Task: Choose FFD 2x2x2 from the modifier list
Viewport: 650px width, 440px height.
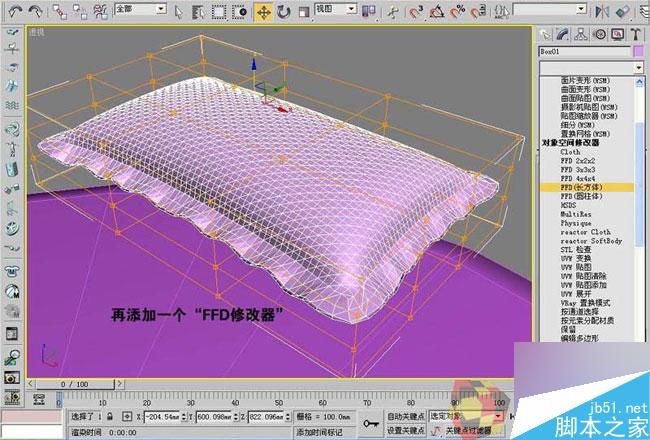Action: click(577, 161)
